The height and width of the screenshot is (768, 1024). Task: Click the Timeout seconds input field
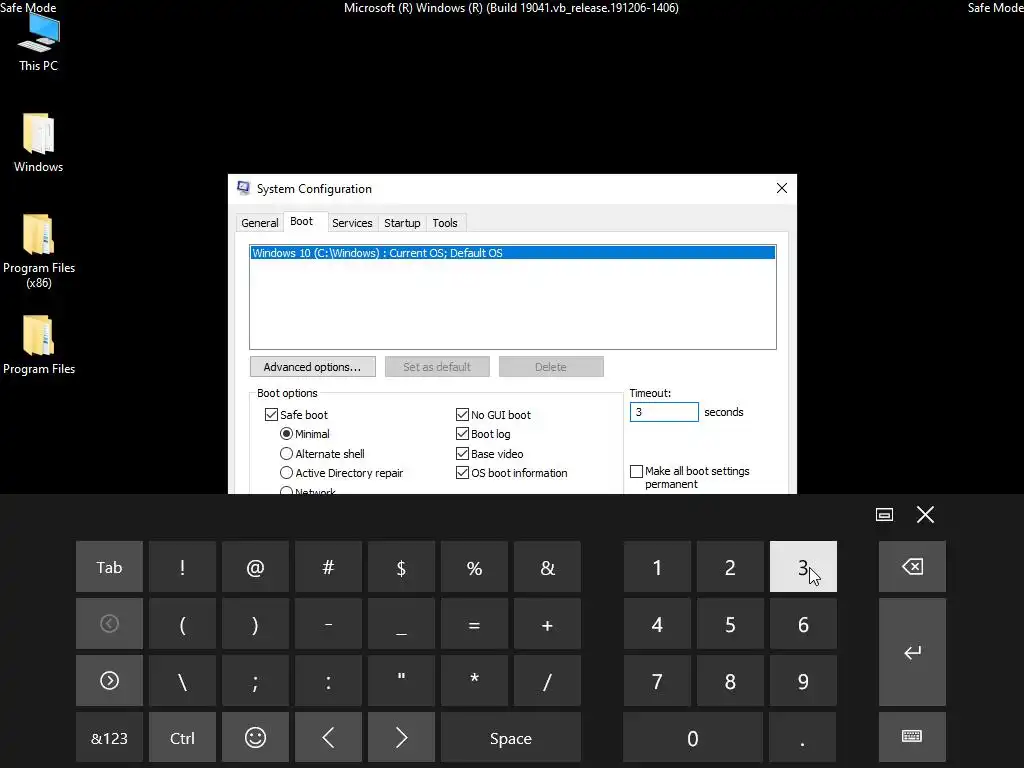pyautogui.click(x=664, y=412)
